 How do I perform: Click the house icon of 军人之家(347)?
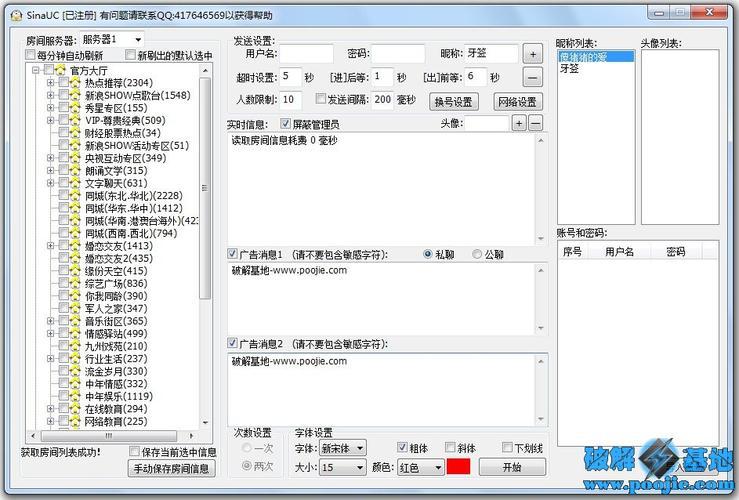pos(75,308)
